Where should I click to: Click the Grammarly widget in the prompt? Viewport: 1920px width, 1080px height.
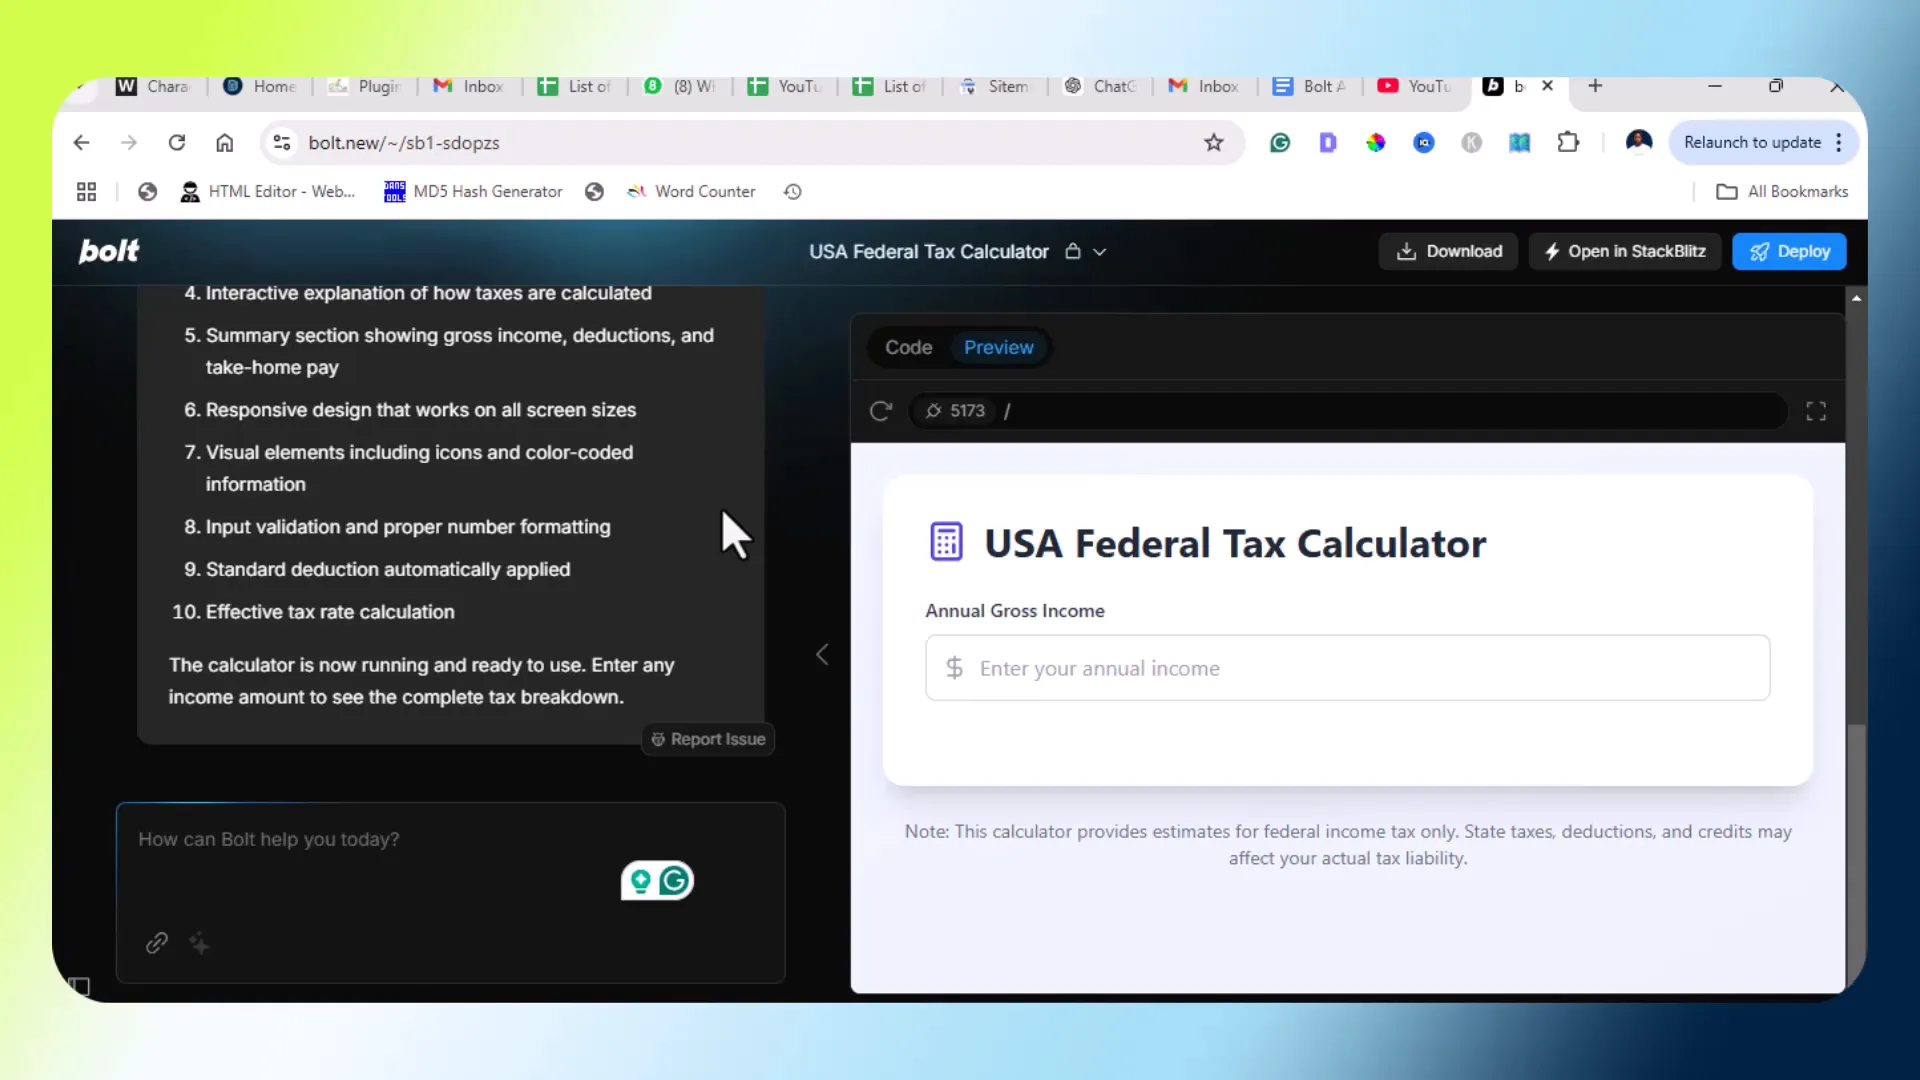657,881
